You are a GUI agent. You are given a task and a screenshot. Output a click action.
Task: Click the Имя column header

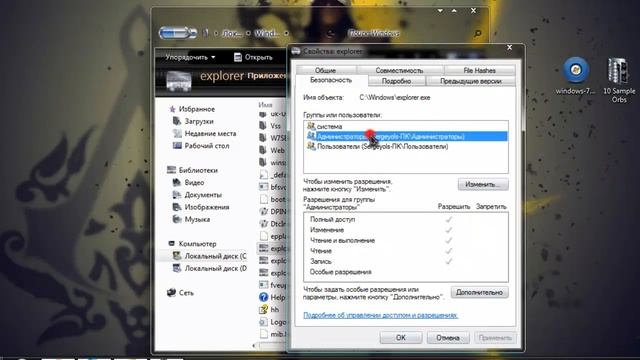265,105
